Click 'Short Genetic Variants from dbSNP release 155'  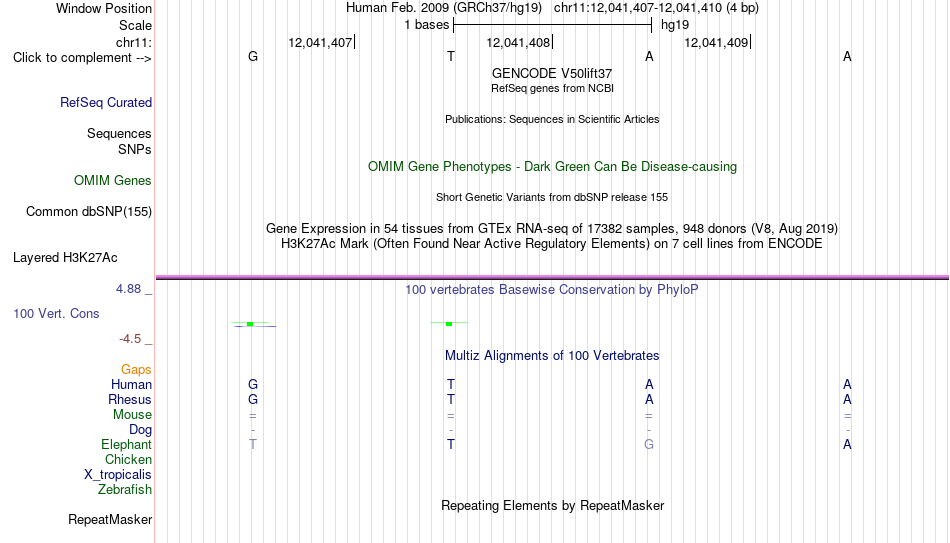pyautogui.click(x=552, y=198)
